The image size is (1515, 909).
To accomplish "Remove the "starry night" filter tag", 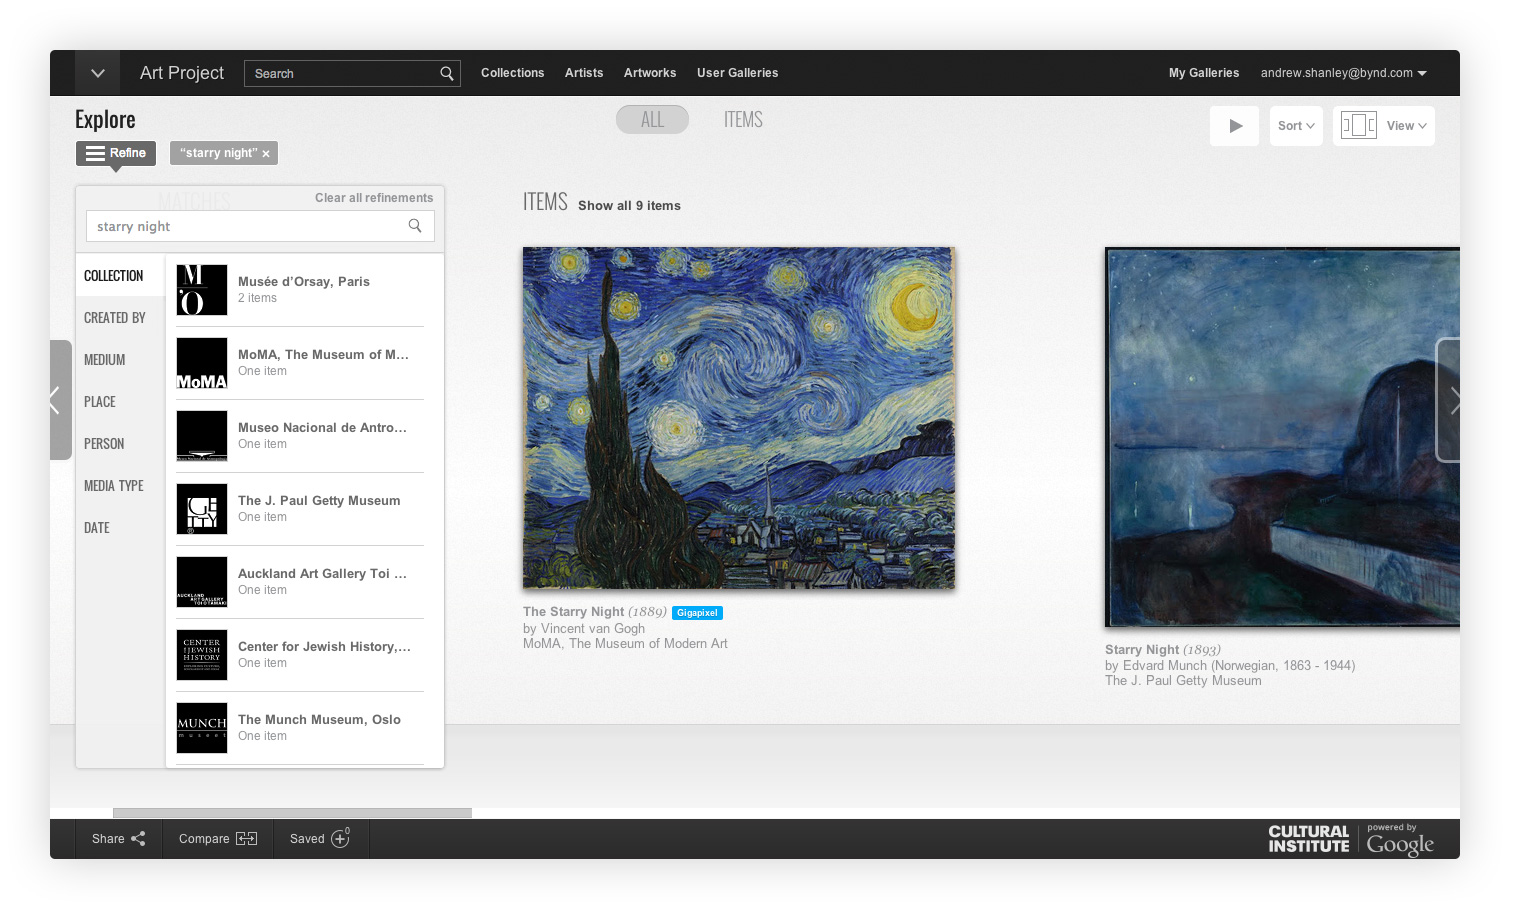I will click(x=266, y=154).
